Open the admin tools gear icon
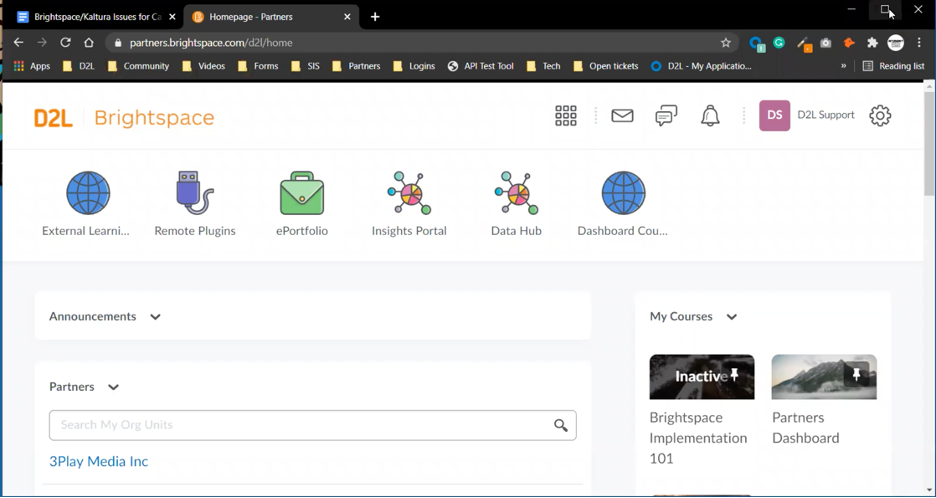The width and height of the screenshot is (936, 498). tap(880, 115)
